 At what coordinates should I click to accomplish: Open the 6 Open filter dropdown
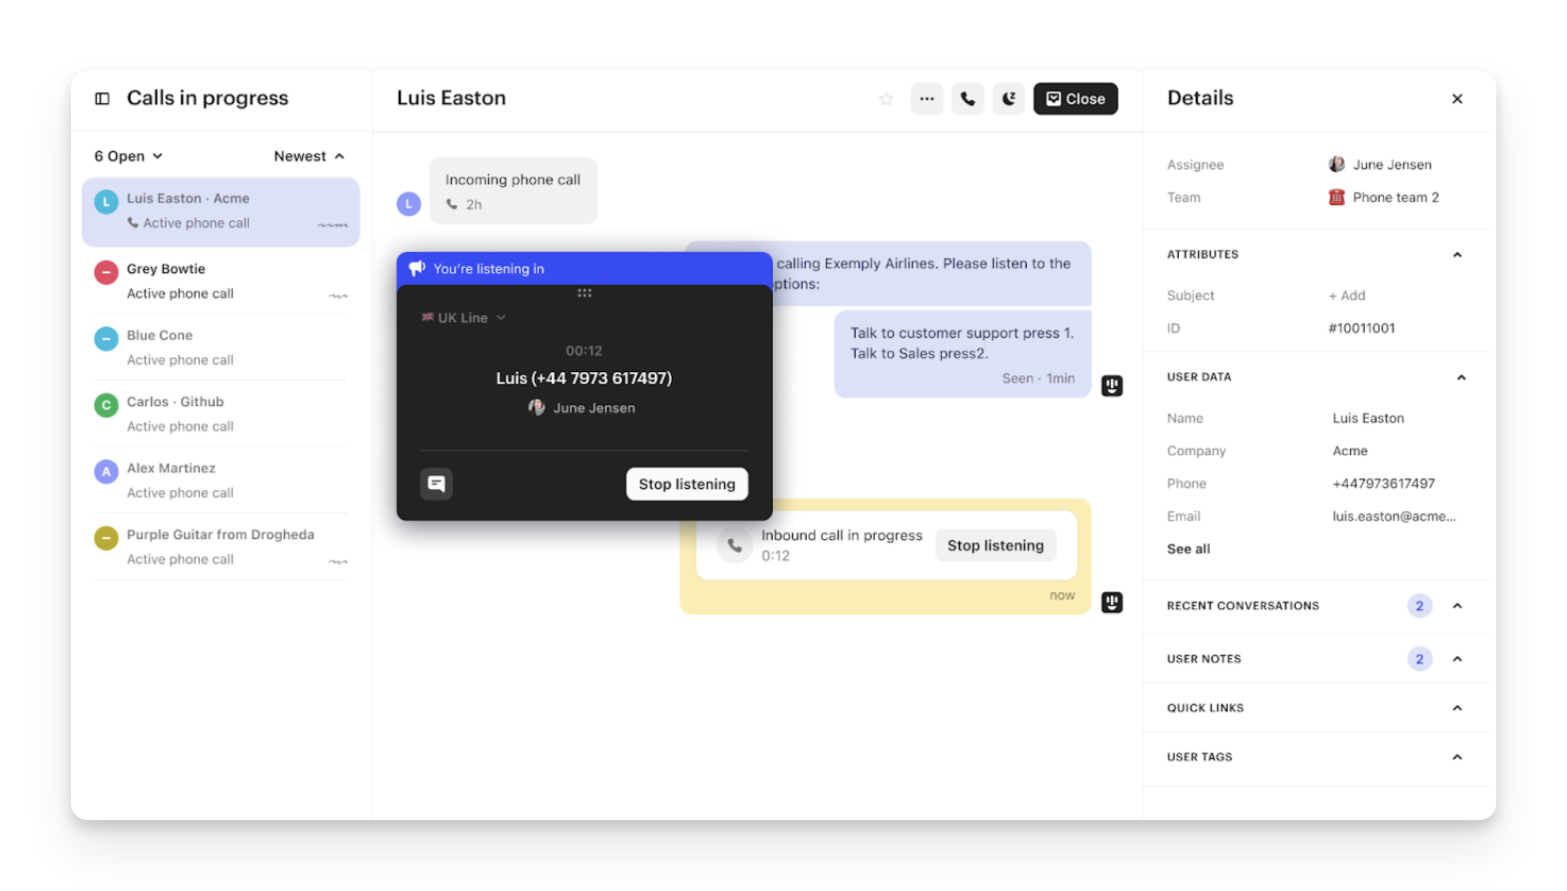(x=128, y=156)
